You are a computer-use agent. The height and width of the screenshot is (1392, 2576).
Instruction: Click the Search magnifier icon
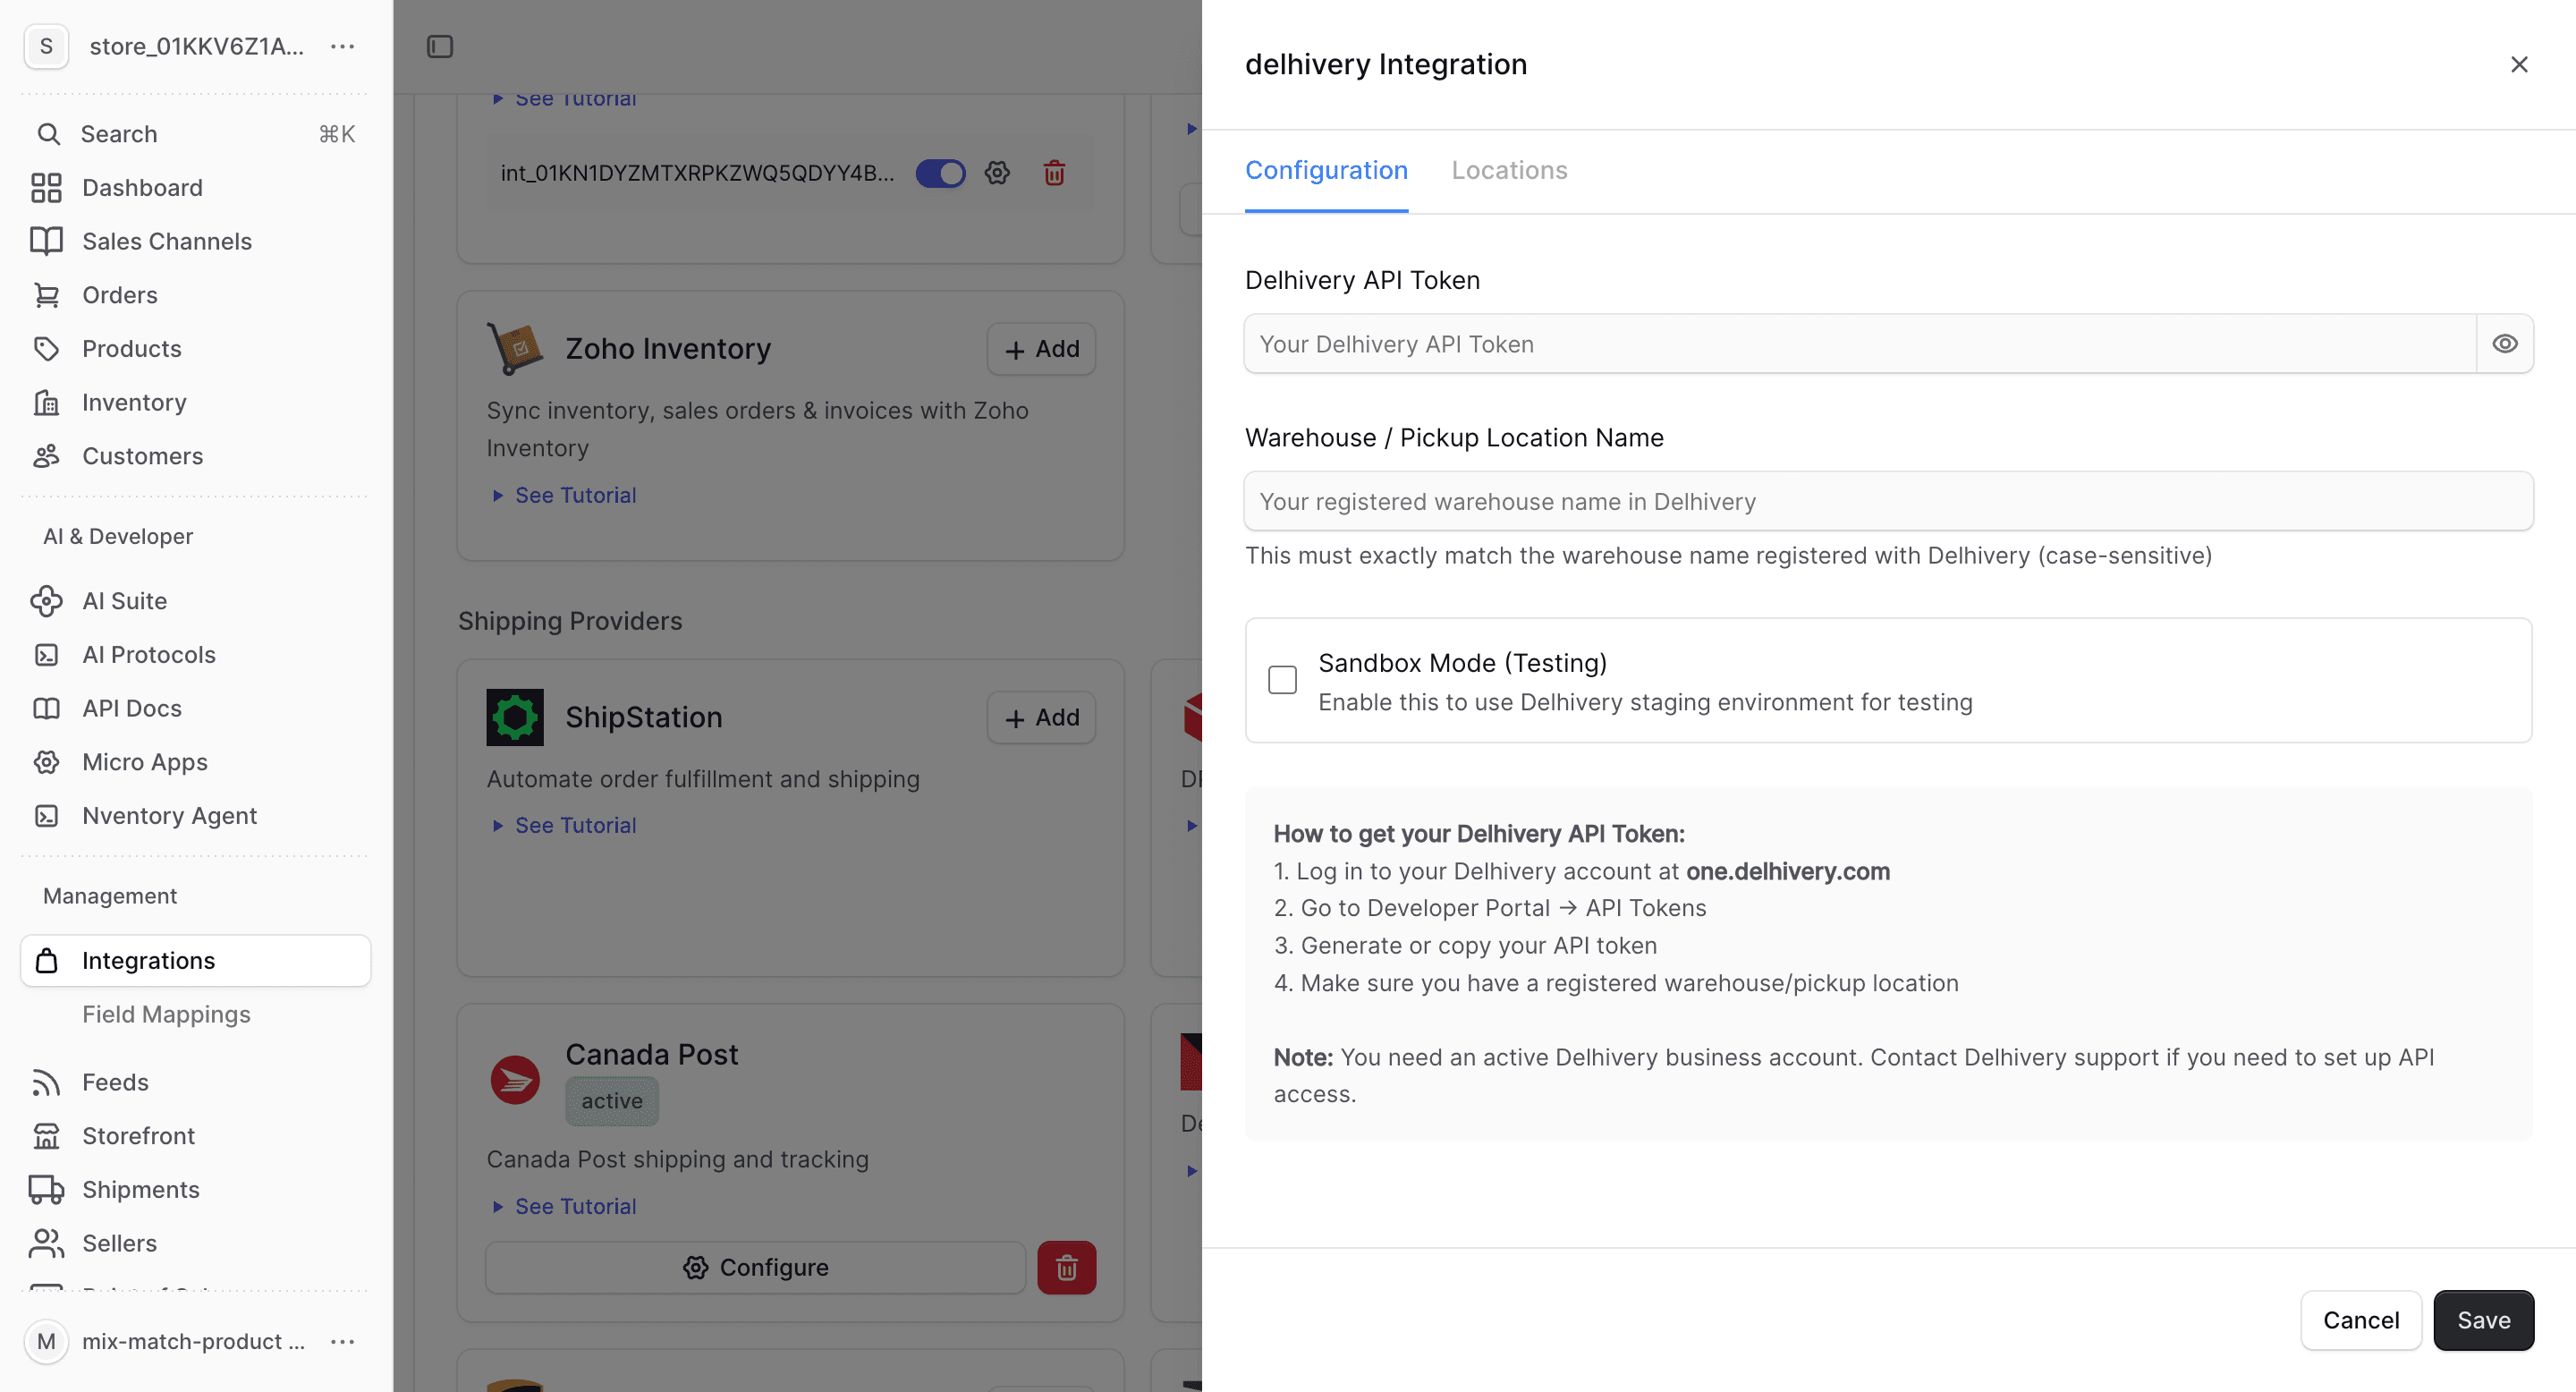tap(48, 134)
